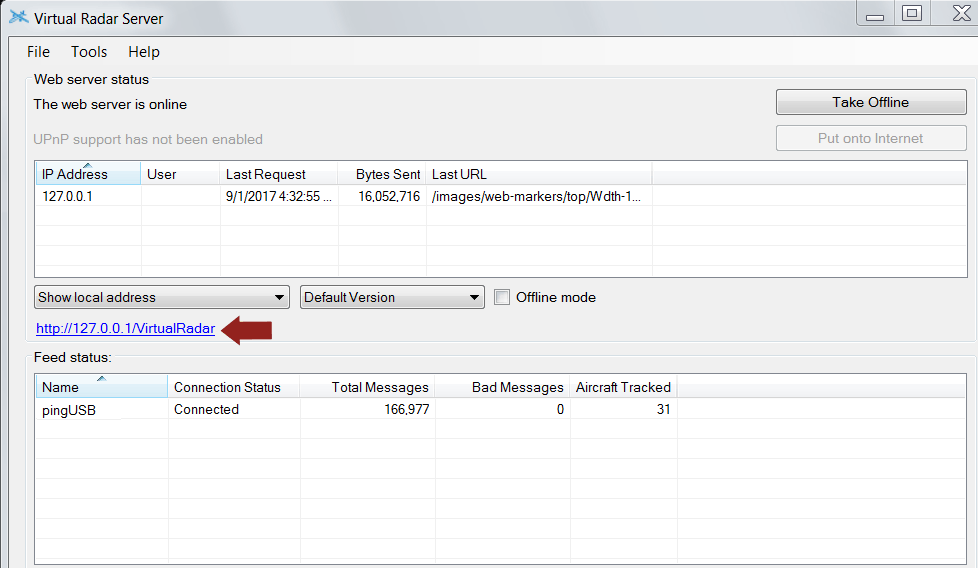Minimize the Virtual Radar Server window
Image resolution: width=978 pixels, height=568 pixels.
click(x=875, y=13)
